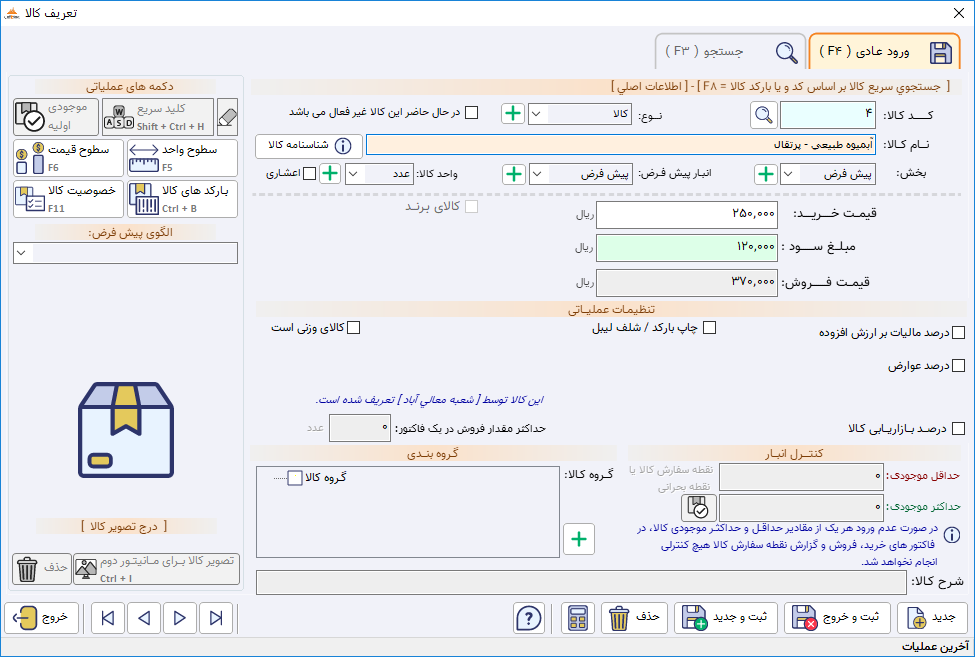Switch to the جستجو (F3) tab

click(731, 52)
